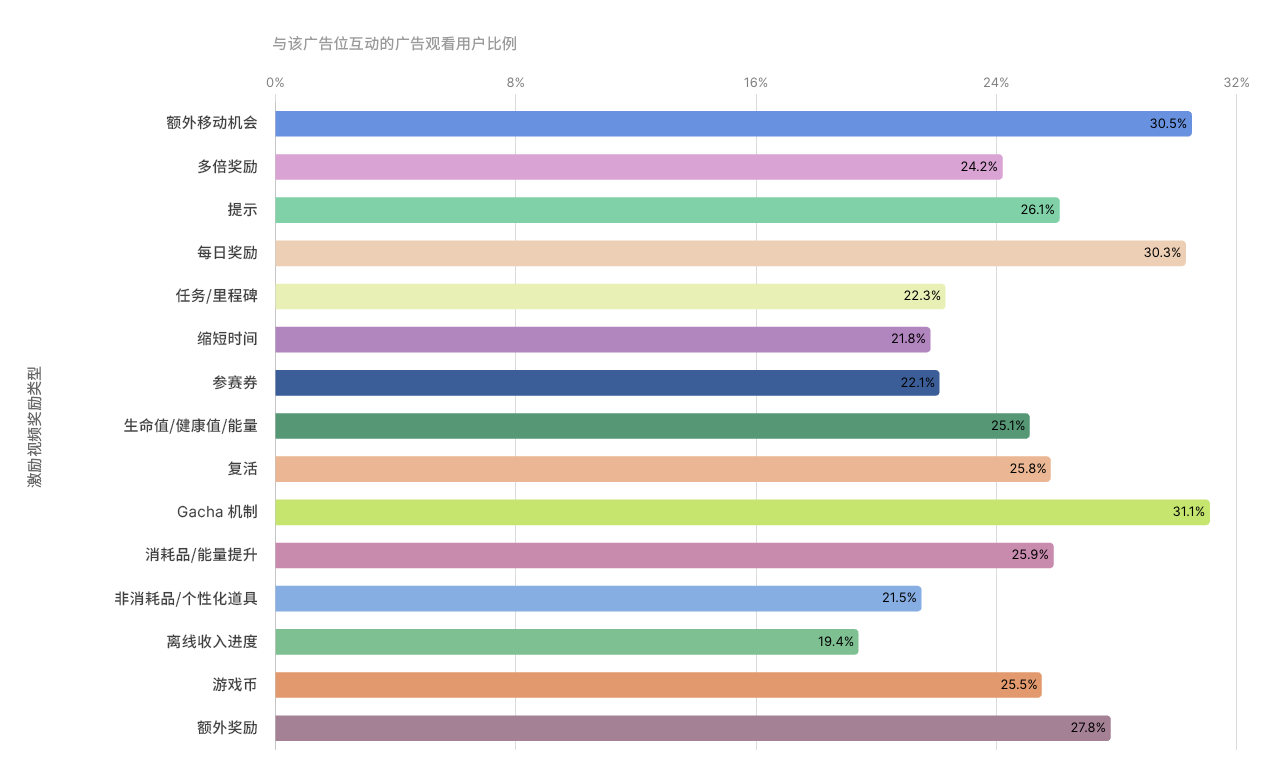Select the 复活 bar at 25.8%

point(662,469)
